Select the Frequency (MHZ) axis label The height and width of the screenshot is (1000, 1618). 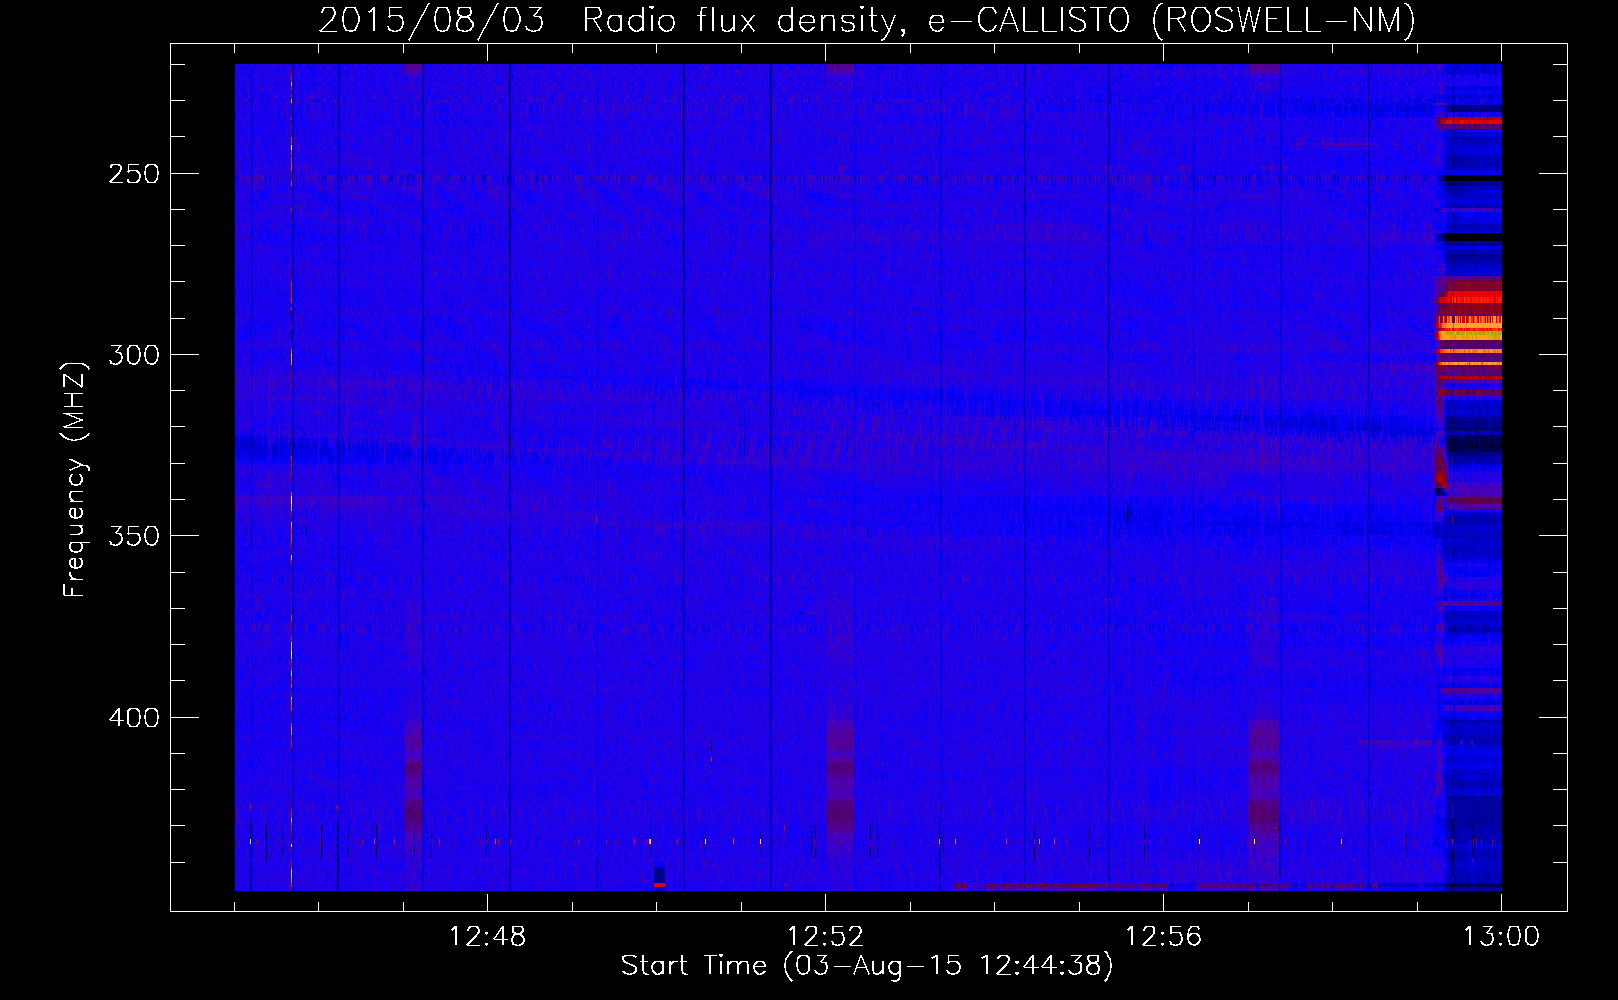coord(75,479)
